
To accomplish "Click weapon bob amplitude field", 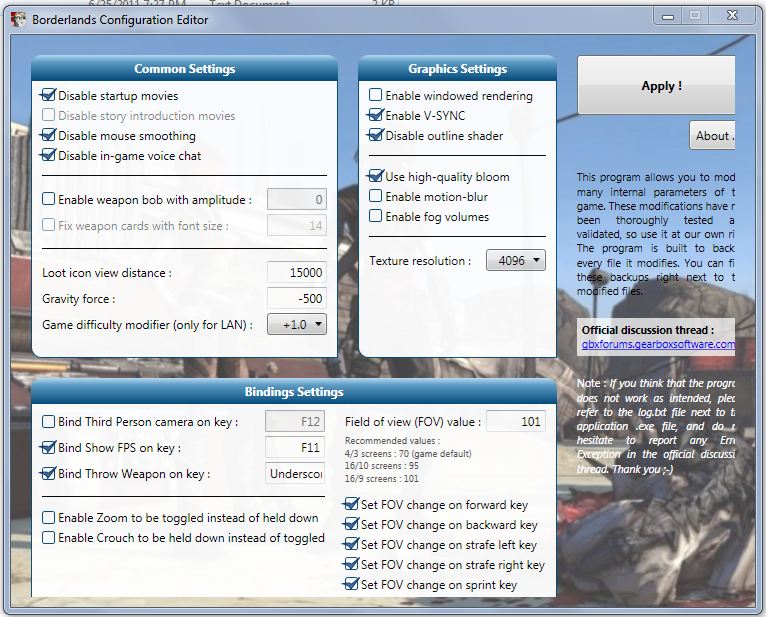I will [297, 199].
